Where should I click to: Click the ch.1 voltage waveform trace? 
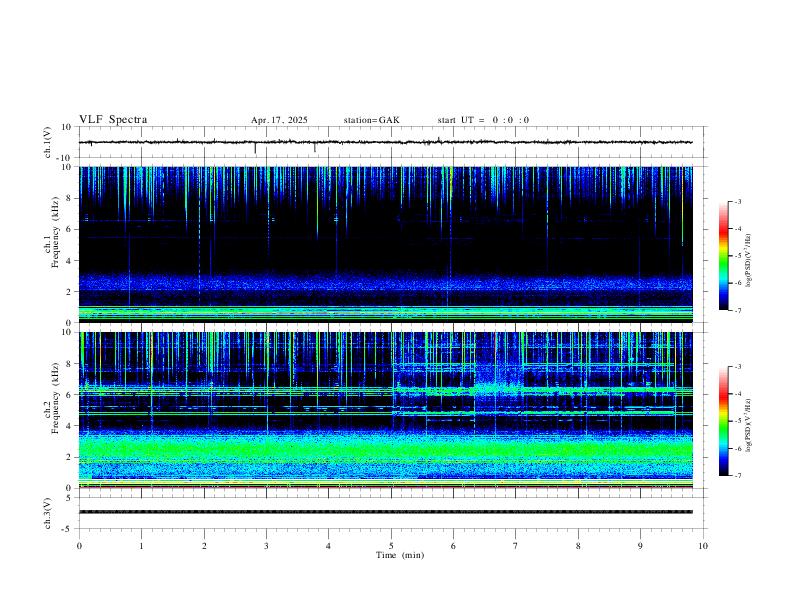(x=385, y=142)
